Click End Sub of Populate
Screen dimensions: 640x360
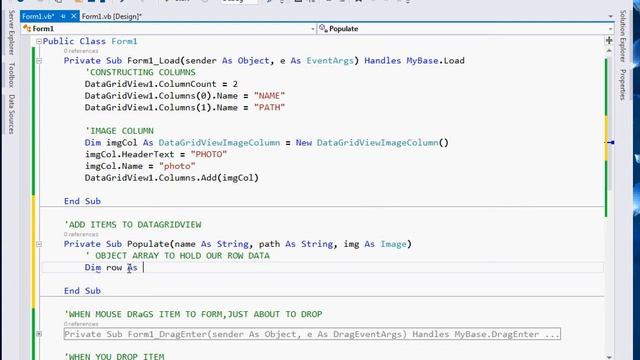(x=82, y=291)
